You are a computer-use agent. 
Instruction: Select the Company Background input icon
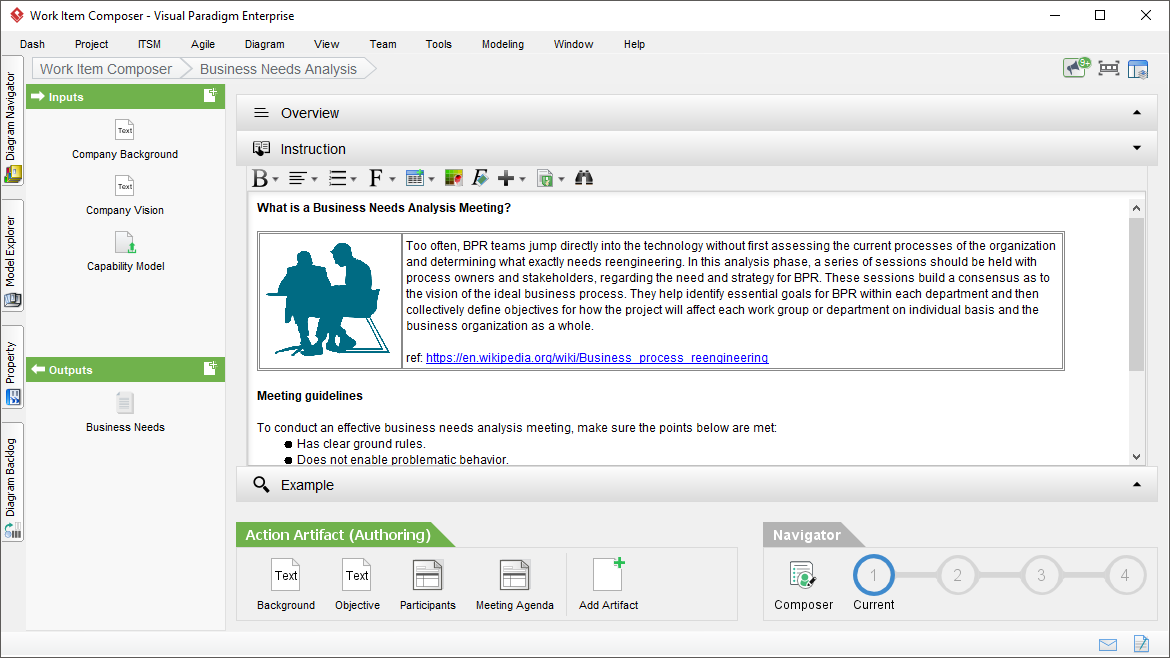point(125,130)
